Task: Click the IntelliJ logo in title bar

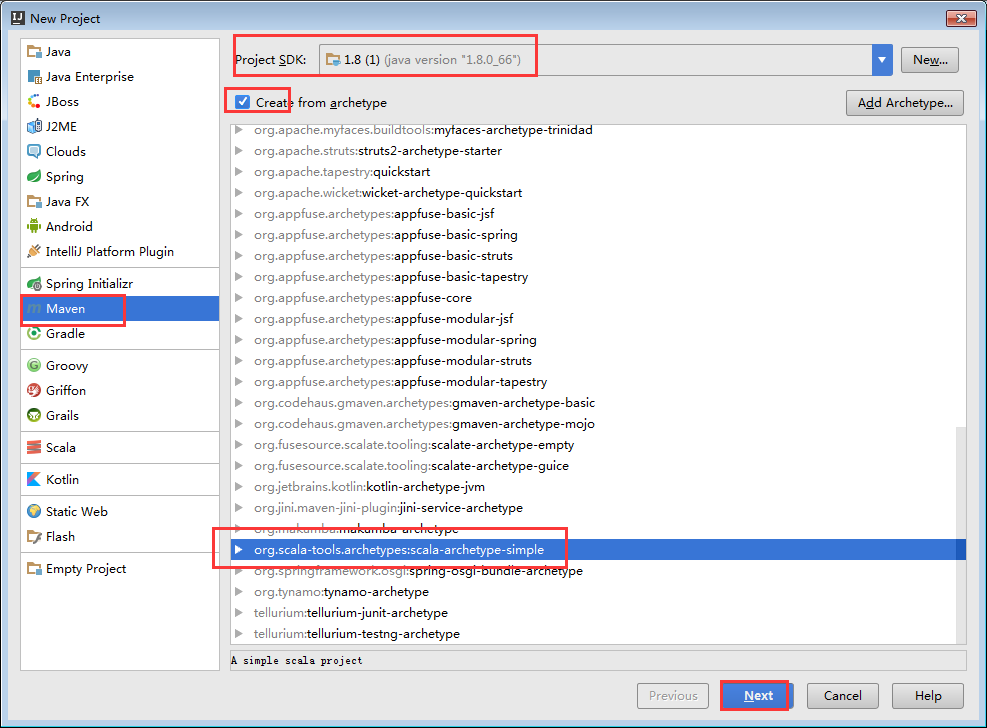Action: pyautogui.click(x=18, y=18)
